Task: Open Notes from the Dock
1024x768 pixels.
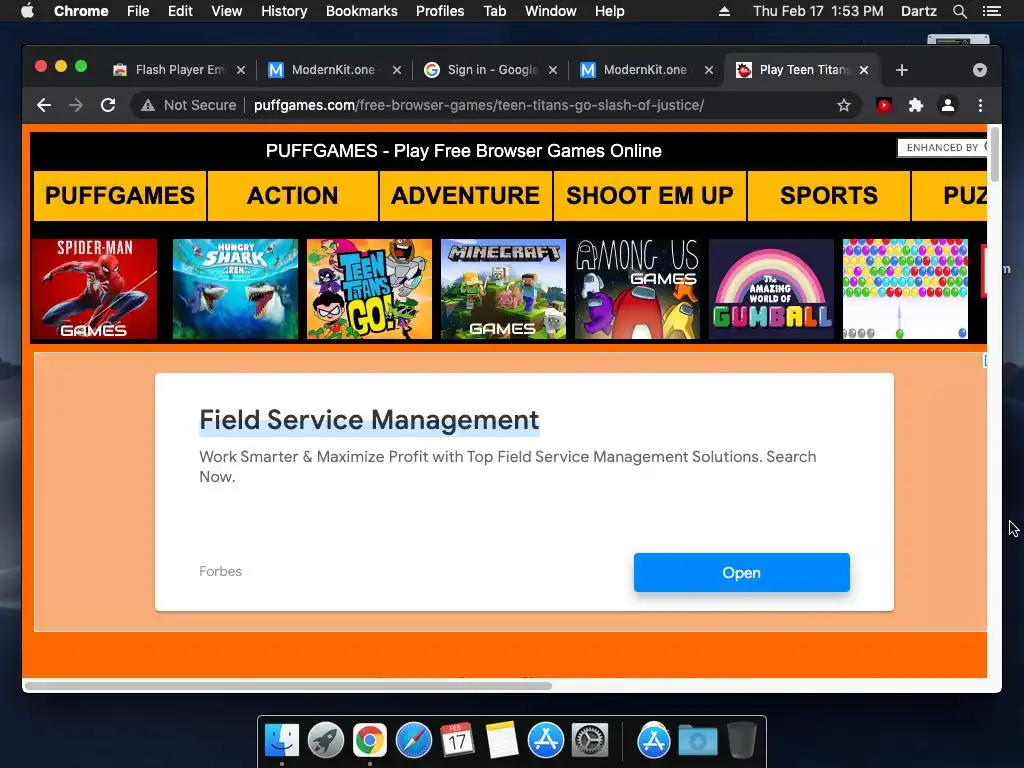Action: pos(502,741)
